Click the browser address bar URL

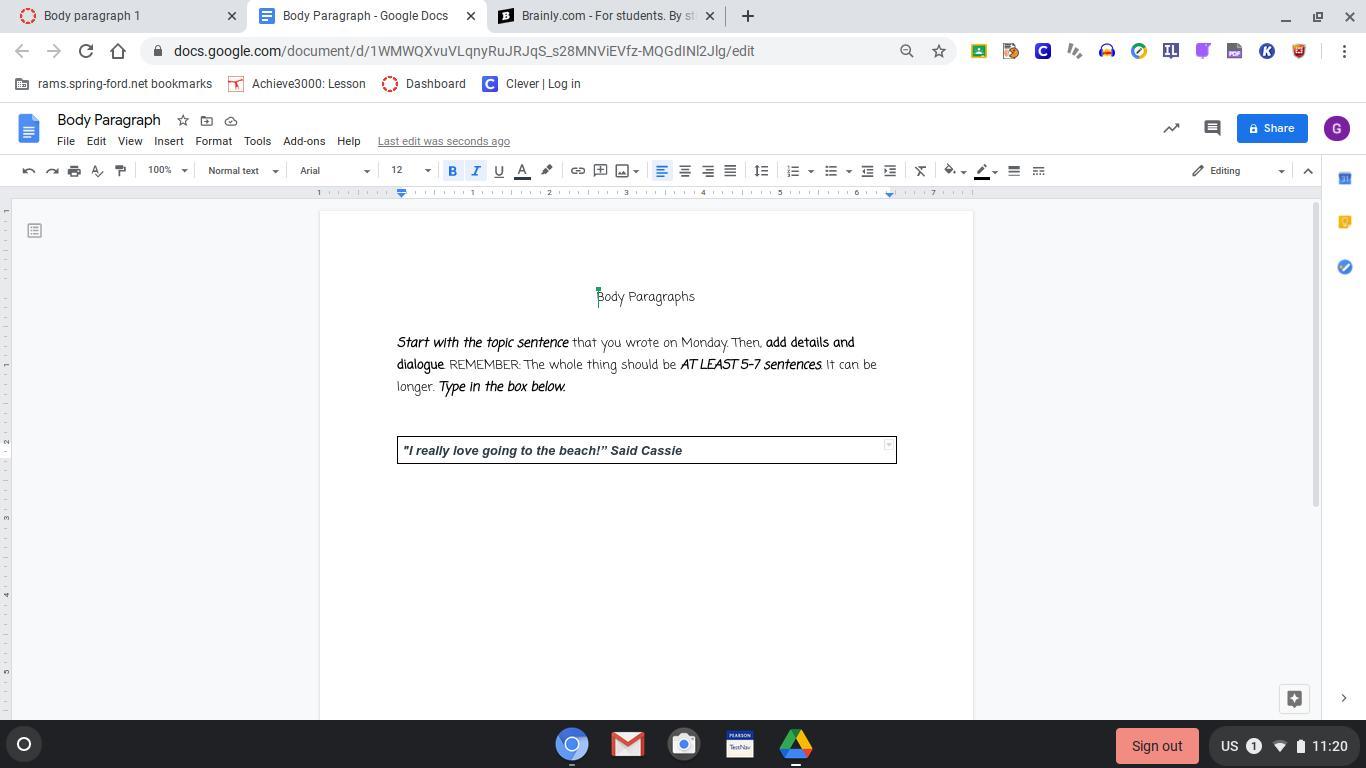[464, 51]
